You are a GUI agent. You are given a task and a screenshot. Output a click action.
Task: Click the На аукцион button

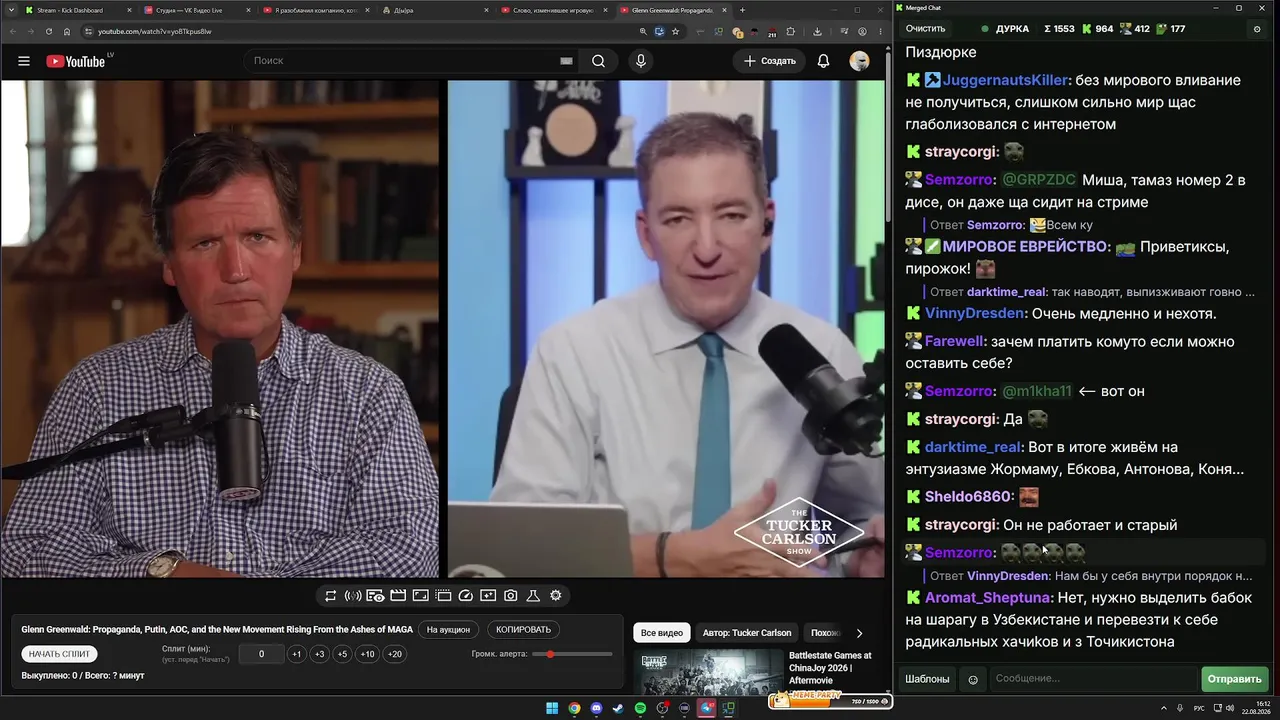448,630
